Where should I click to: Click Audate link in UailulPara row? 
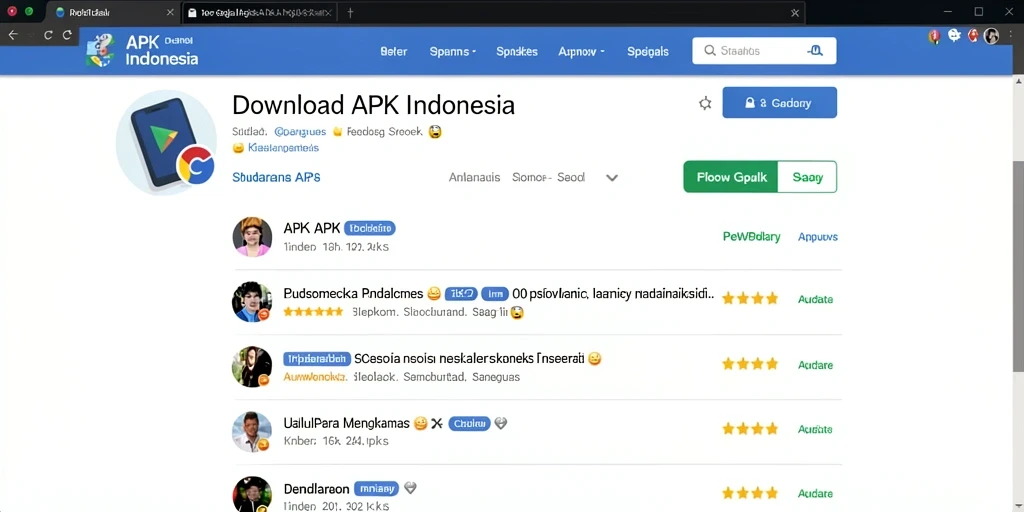coord(815,429)
